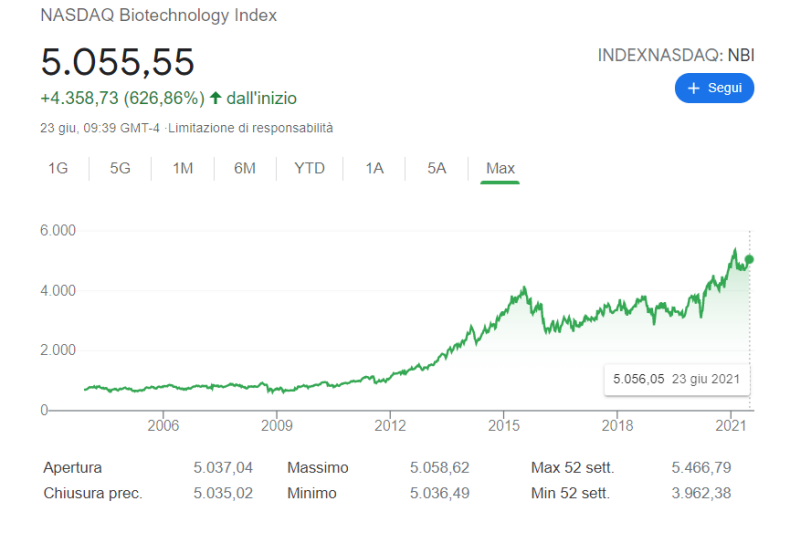
Task: Click the green chart endpoint dot
Action: [x=749, y=260]
